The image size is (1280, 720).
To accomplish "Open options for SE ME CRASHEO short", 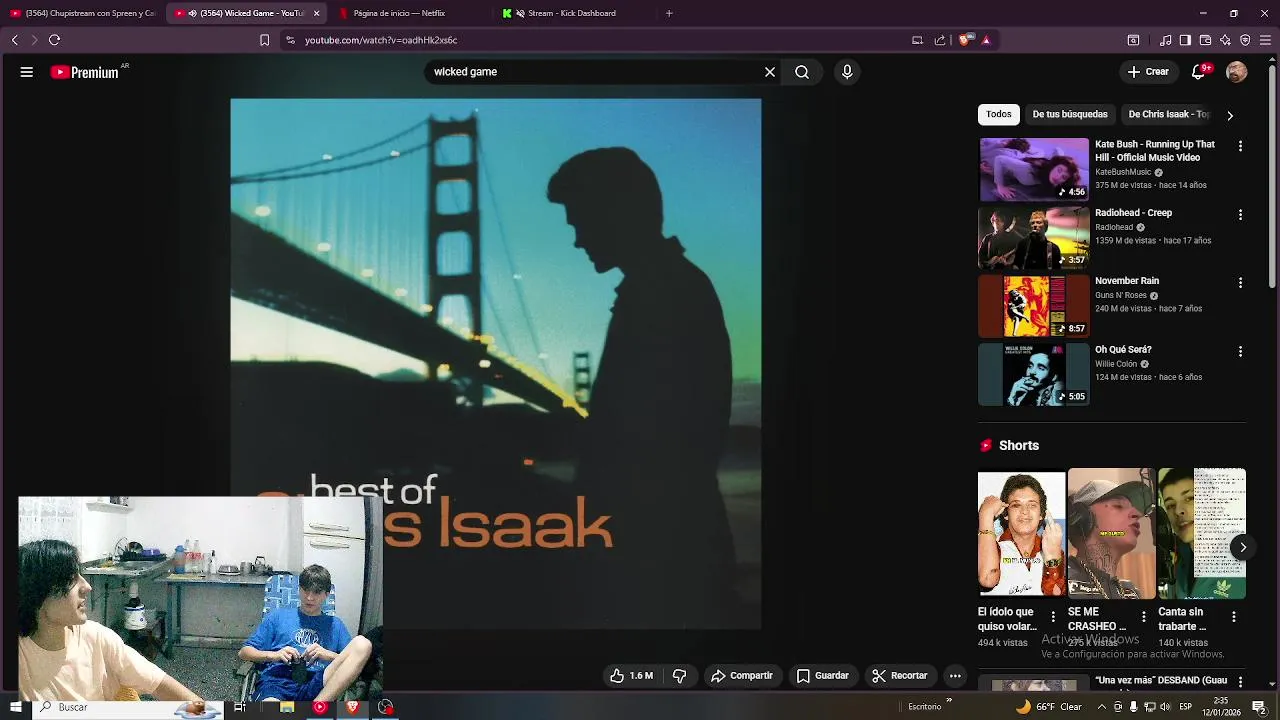I will click(x=1143, y=617).
